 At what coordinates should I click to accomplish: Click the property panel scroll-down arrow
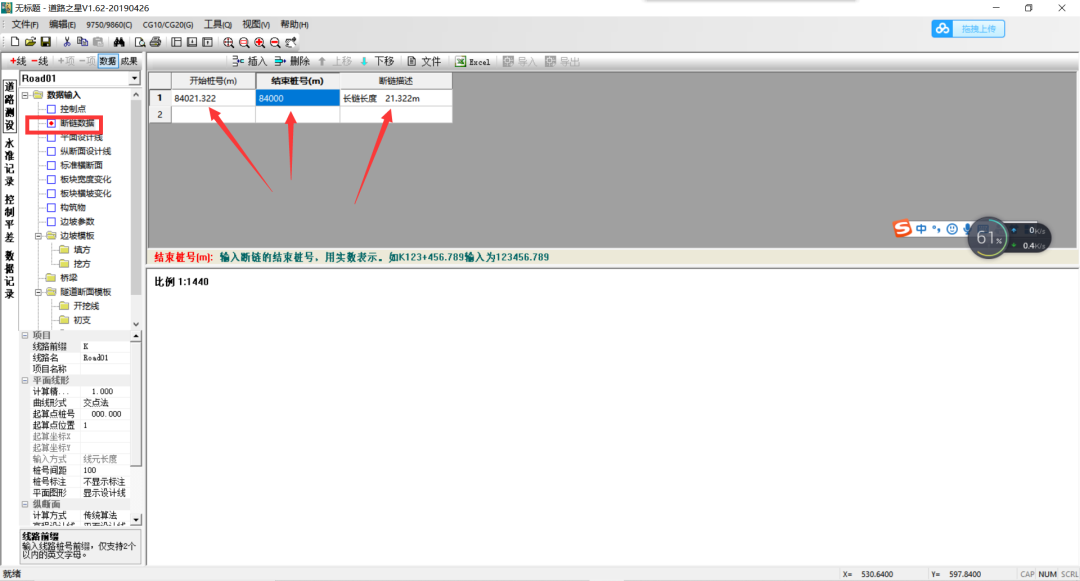point(136,520)
